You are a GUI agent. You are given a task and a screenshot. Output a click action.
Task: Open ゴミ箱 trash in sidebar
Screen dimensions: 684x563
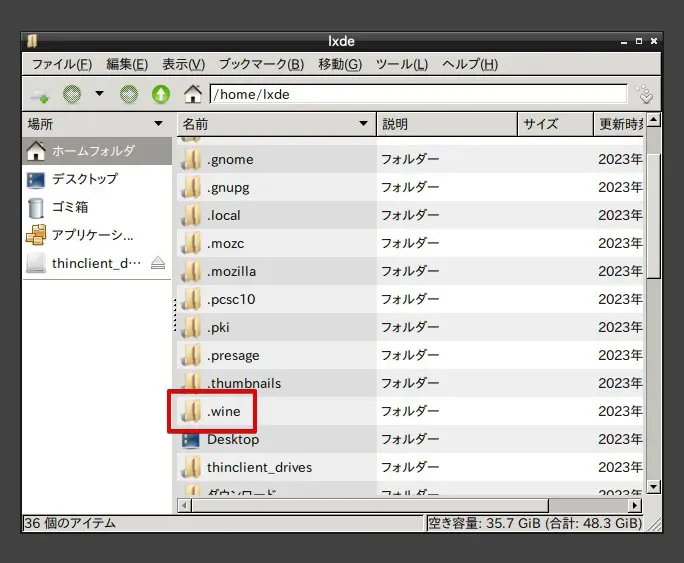[70, 207]
